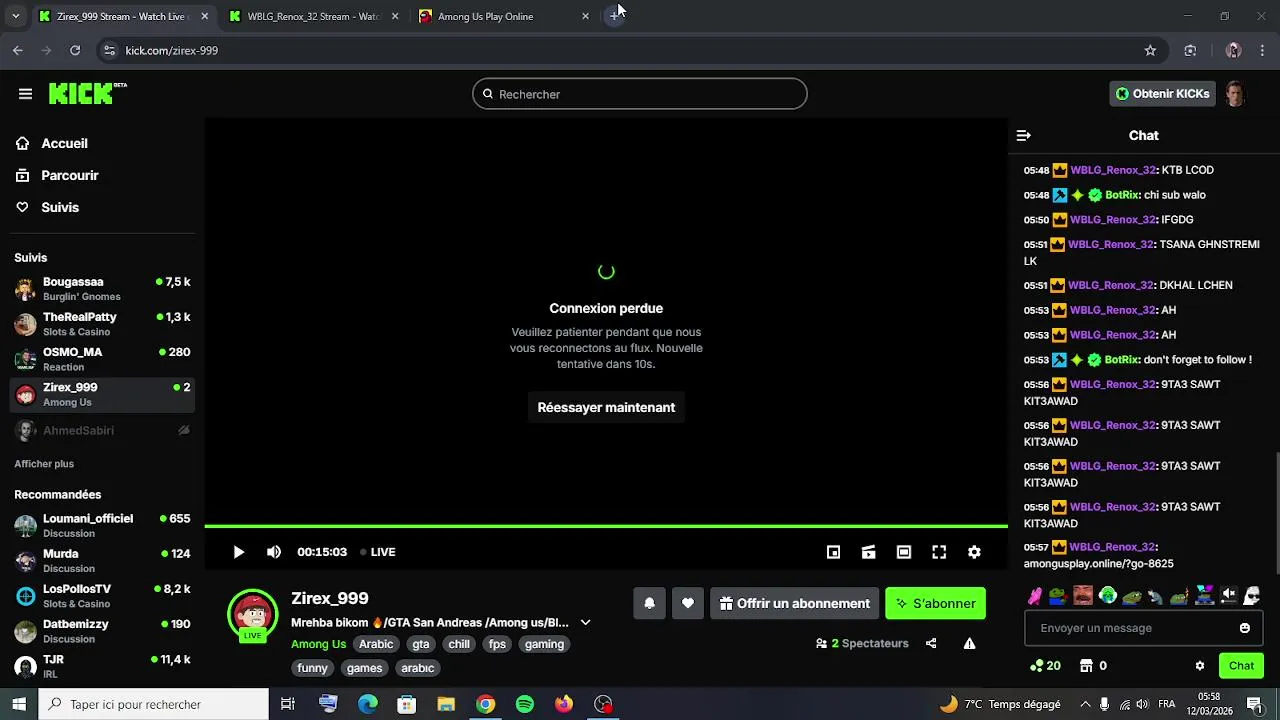Viewport: 1280px width, 720px height.
Task: Open Bougassaa channel in Suivis list
Action: pos(102,289)
